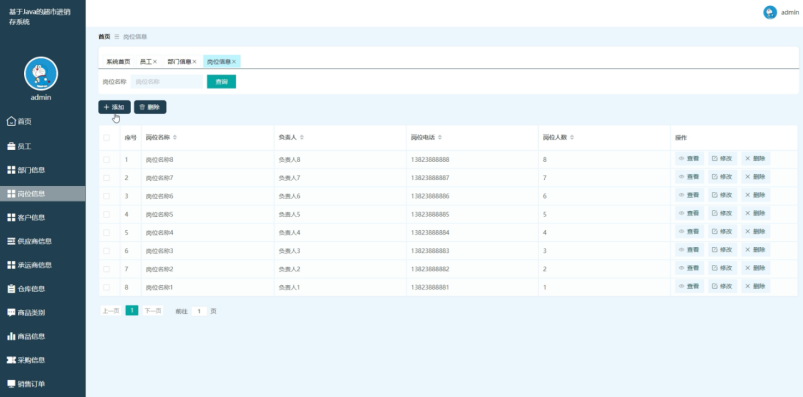Check the row for 岗位名称6
The width and height of the screenshot is (803, 397).
tap(107, 196)
